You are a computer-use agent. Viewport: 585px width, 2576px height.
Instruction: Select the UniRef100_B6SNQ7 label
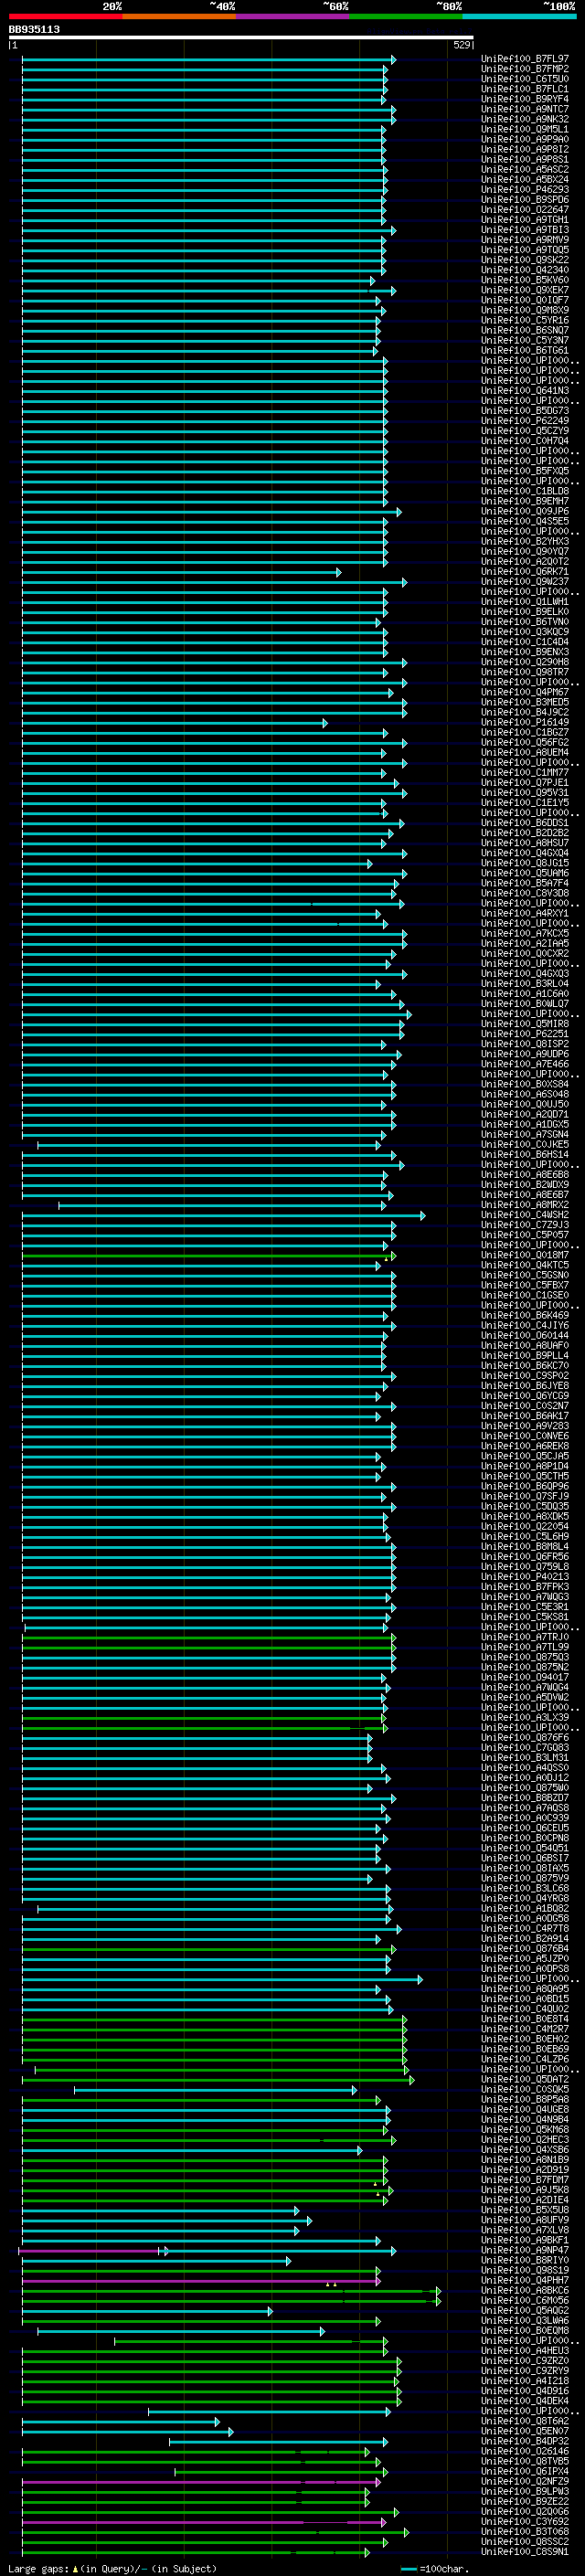coord(525,331)
